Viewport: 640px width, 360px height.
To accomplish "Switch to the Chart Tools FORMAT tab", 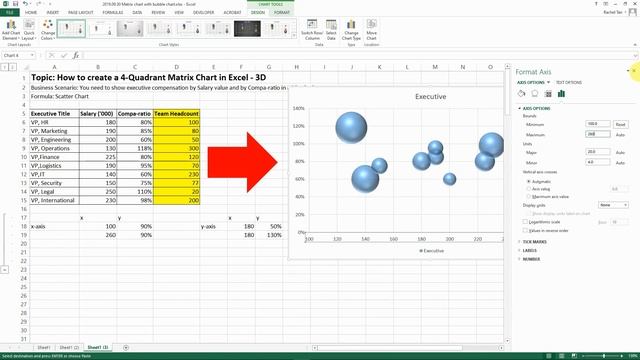I will [x=282, y=13].
